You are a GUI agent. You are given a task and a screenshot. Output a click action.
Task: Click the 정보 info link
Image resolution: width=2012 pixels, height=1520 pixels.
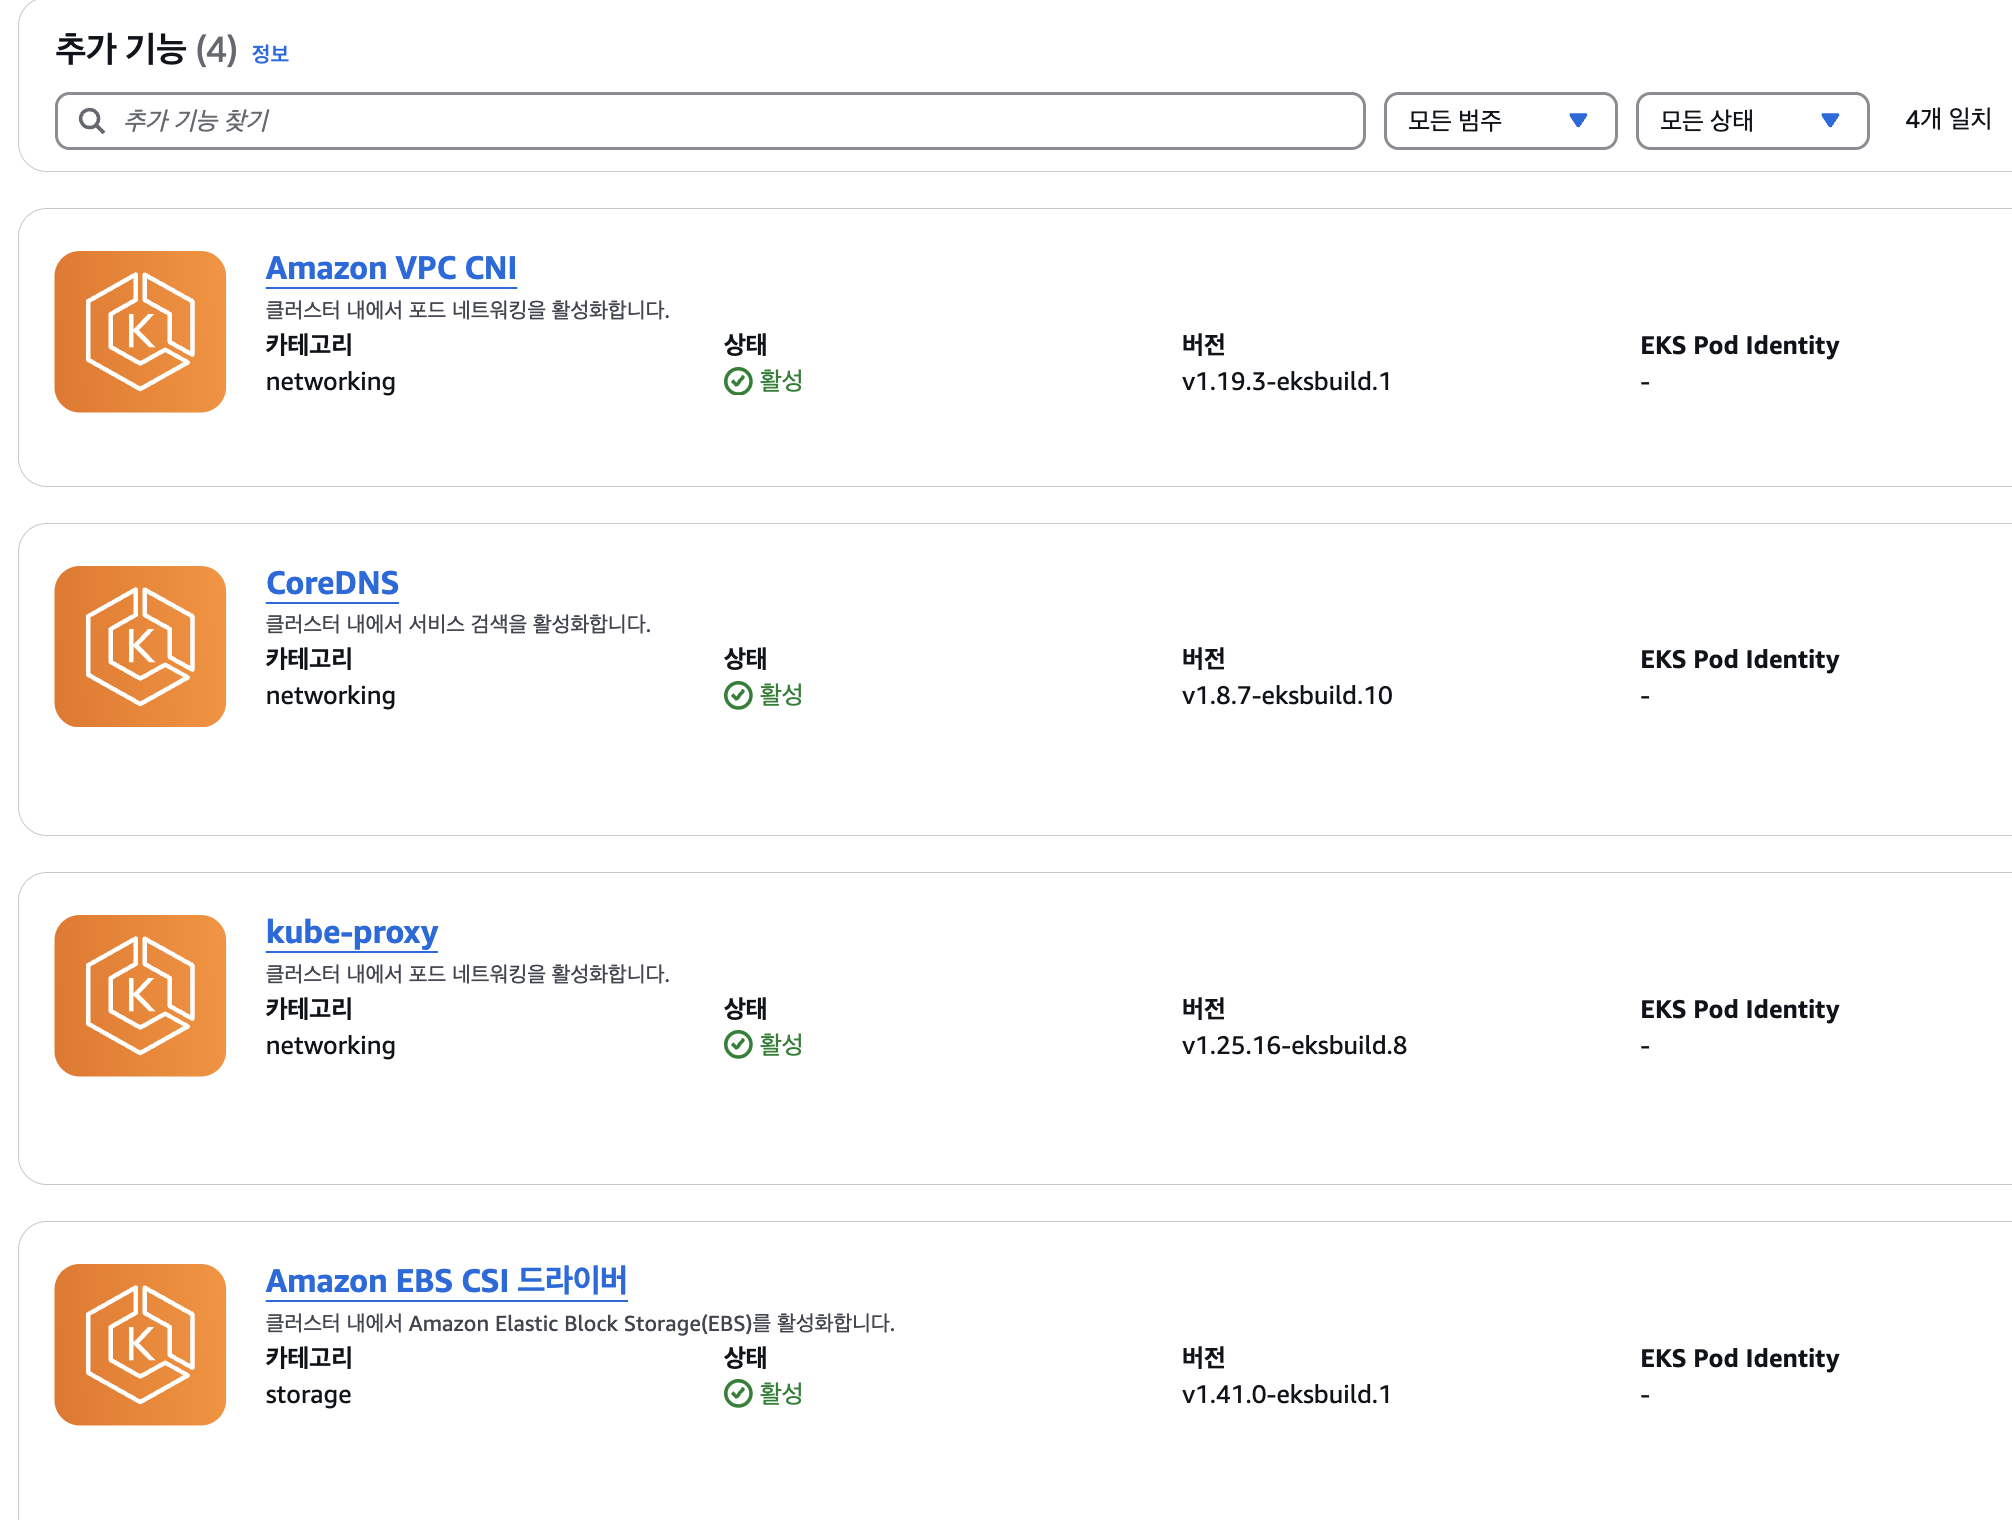click(x=270, y=54)
